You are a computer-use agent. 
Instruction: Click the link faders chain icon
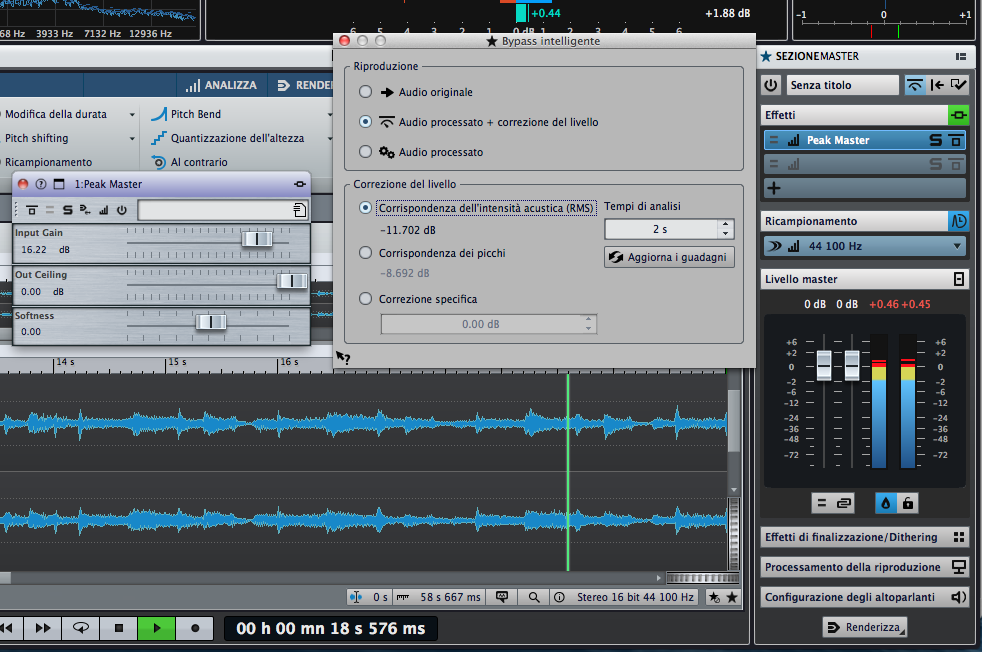[x=844, y=503]
